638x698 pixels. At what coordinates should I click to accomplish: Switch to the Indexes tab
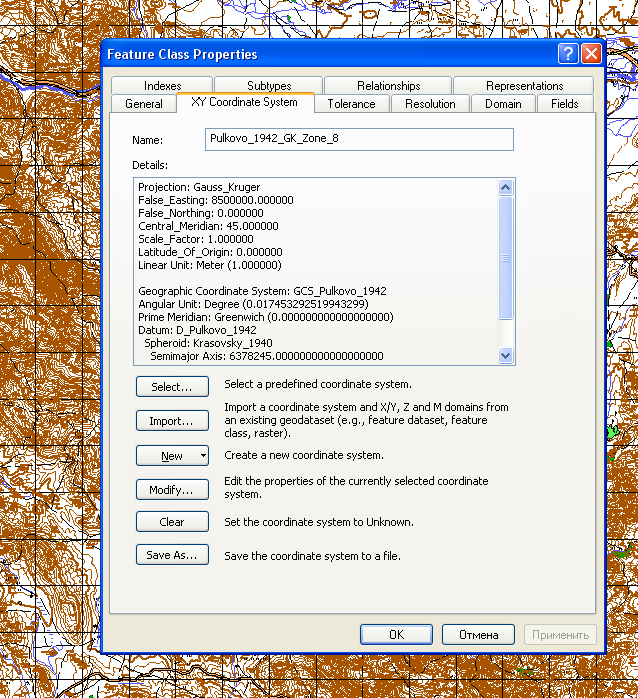coord(163,85)
